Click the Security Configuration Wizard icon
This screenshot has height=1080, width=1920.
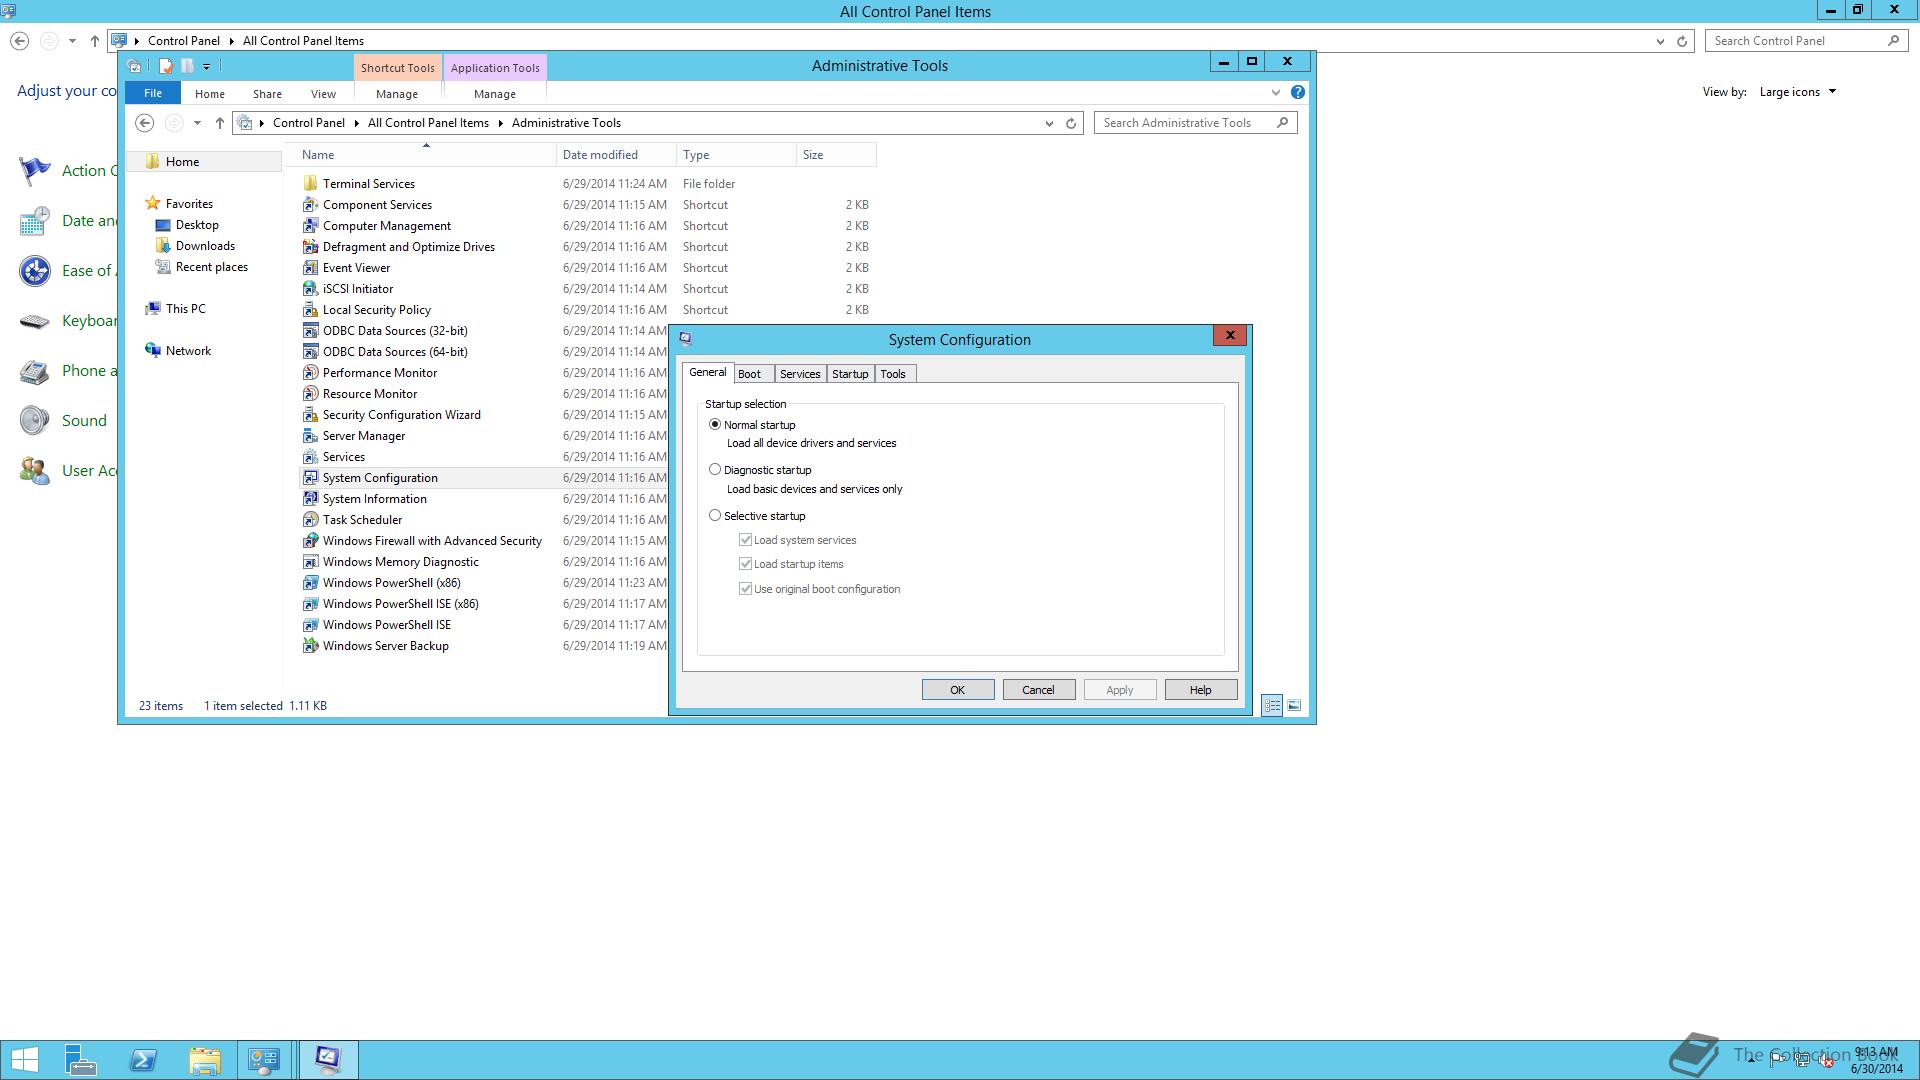(310, 415)
